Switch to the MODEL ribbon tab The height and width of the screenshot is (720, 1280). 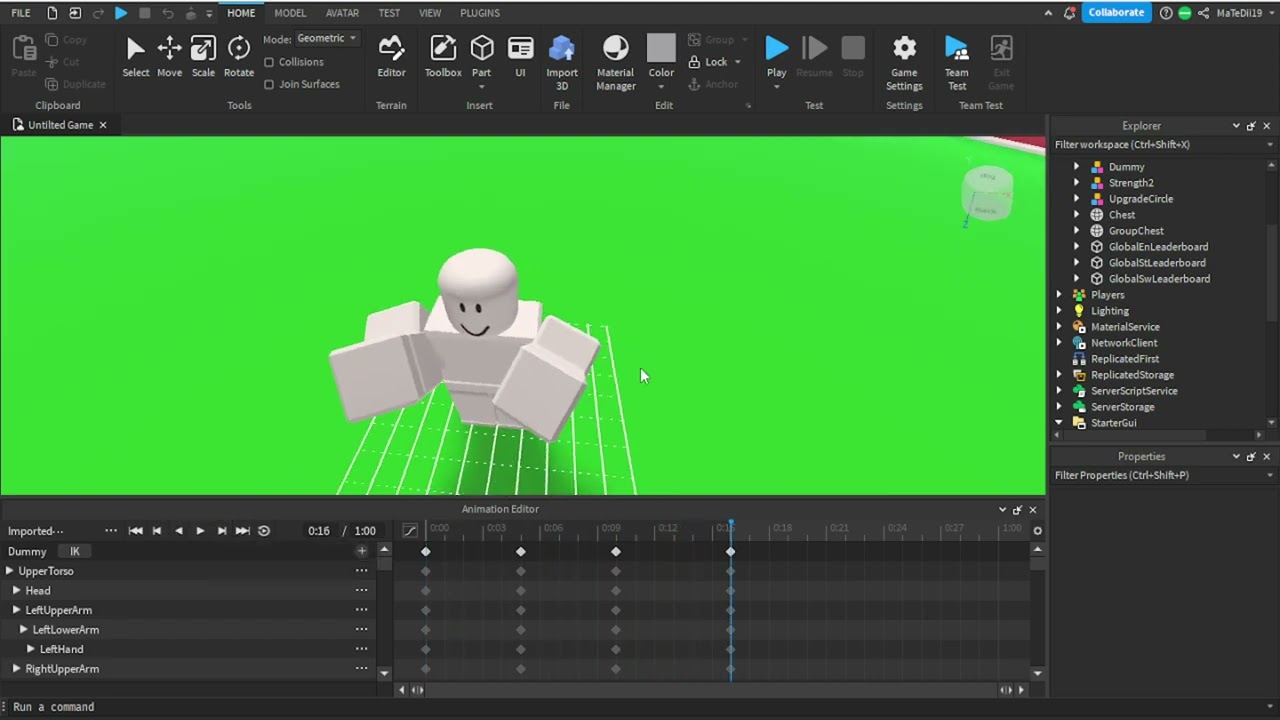(290, 13)
